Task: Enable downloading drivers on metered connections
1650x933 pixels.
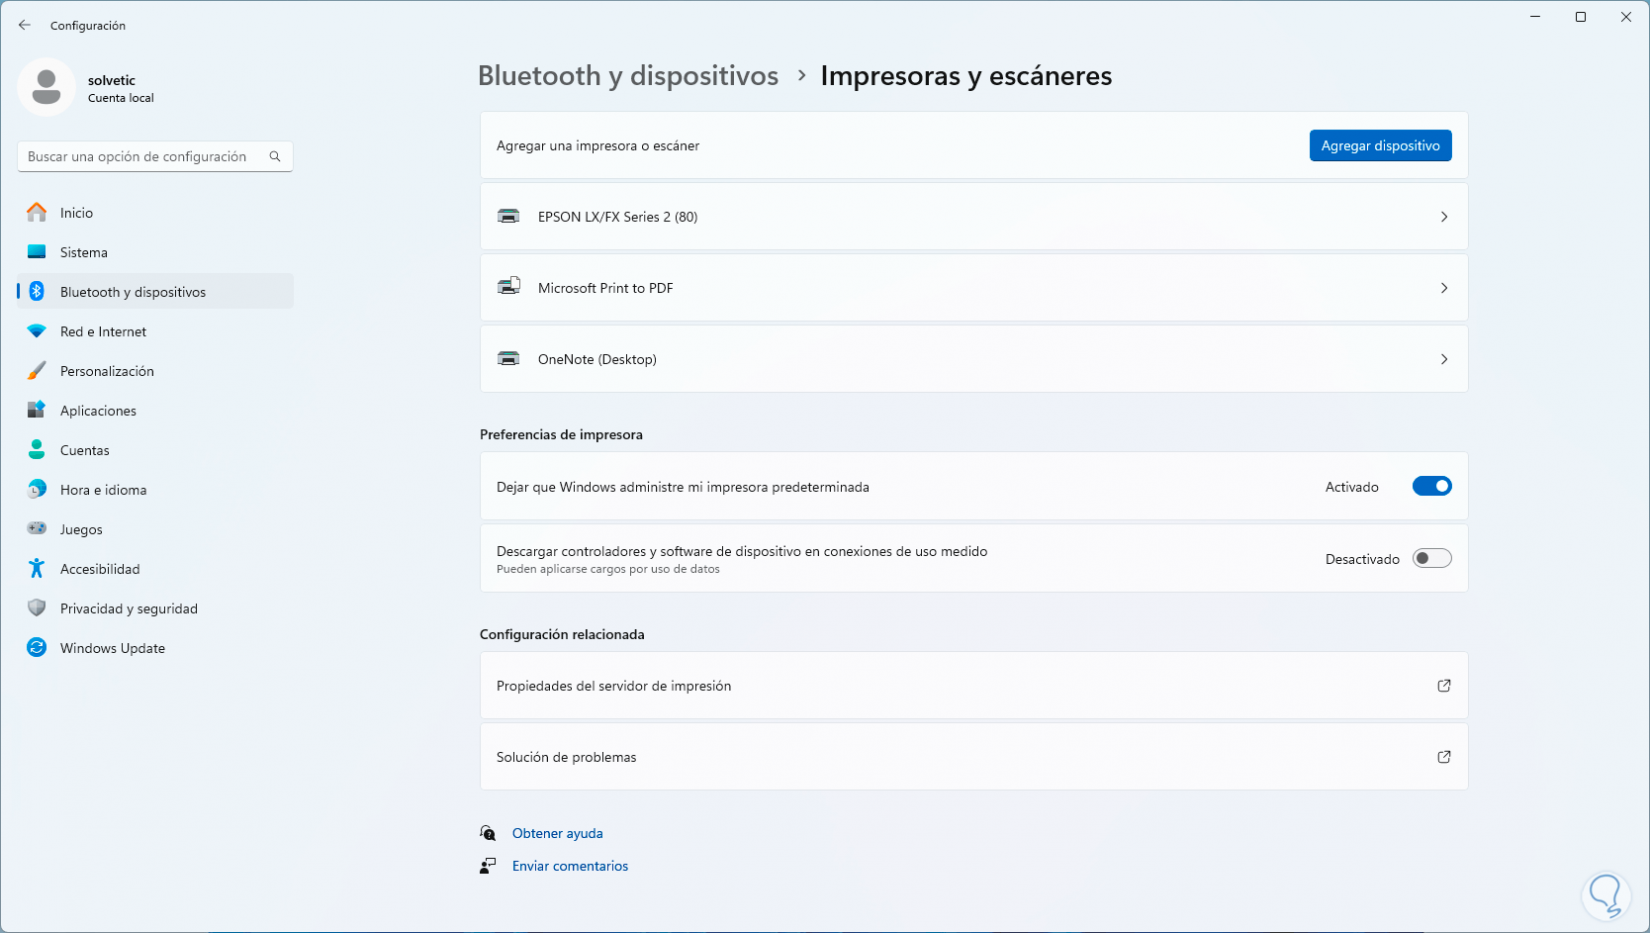Action: click(1431, 558)
